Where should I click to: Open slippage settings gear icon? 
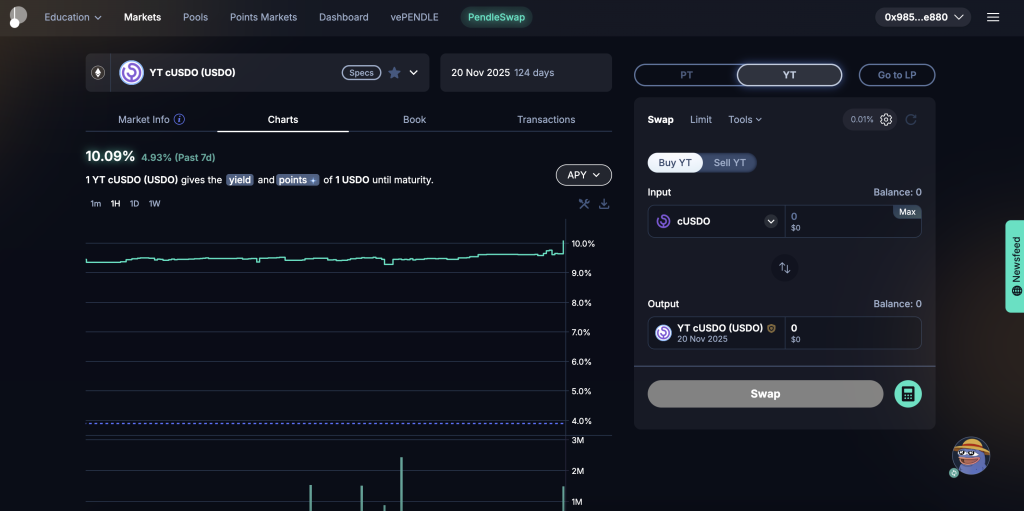[x=886, y=120]
